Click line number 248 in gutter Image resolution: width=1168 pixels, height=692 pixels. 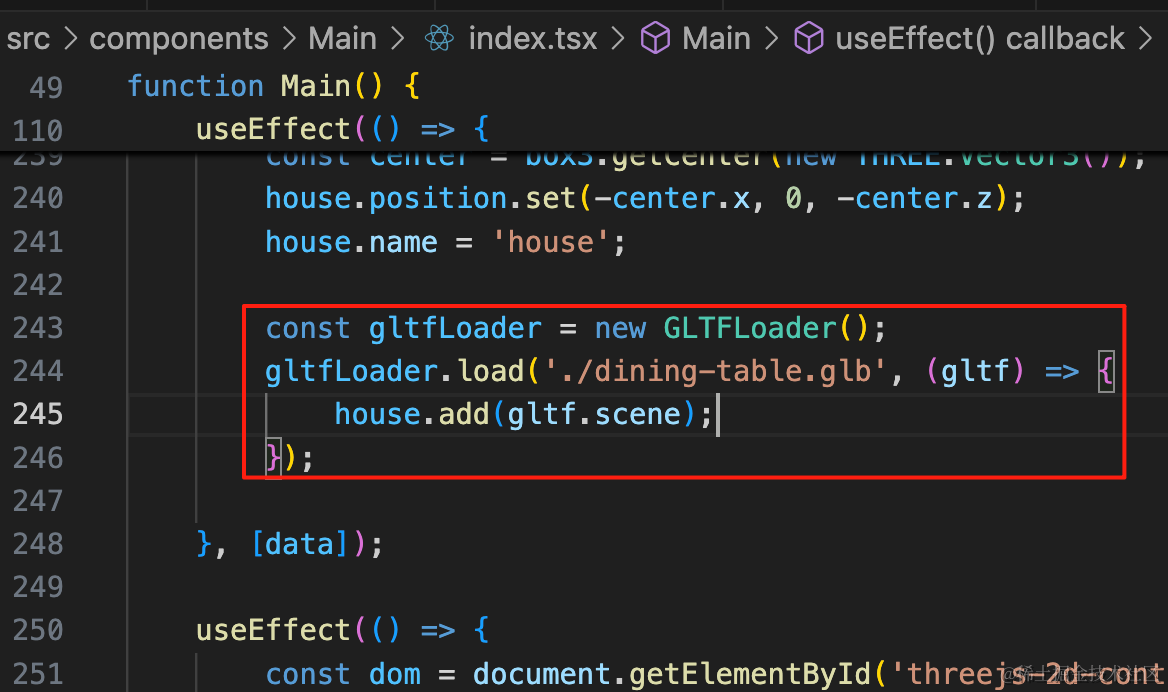pos(38,545)
